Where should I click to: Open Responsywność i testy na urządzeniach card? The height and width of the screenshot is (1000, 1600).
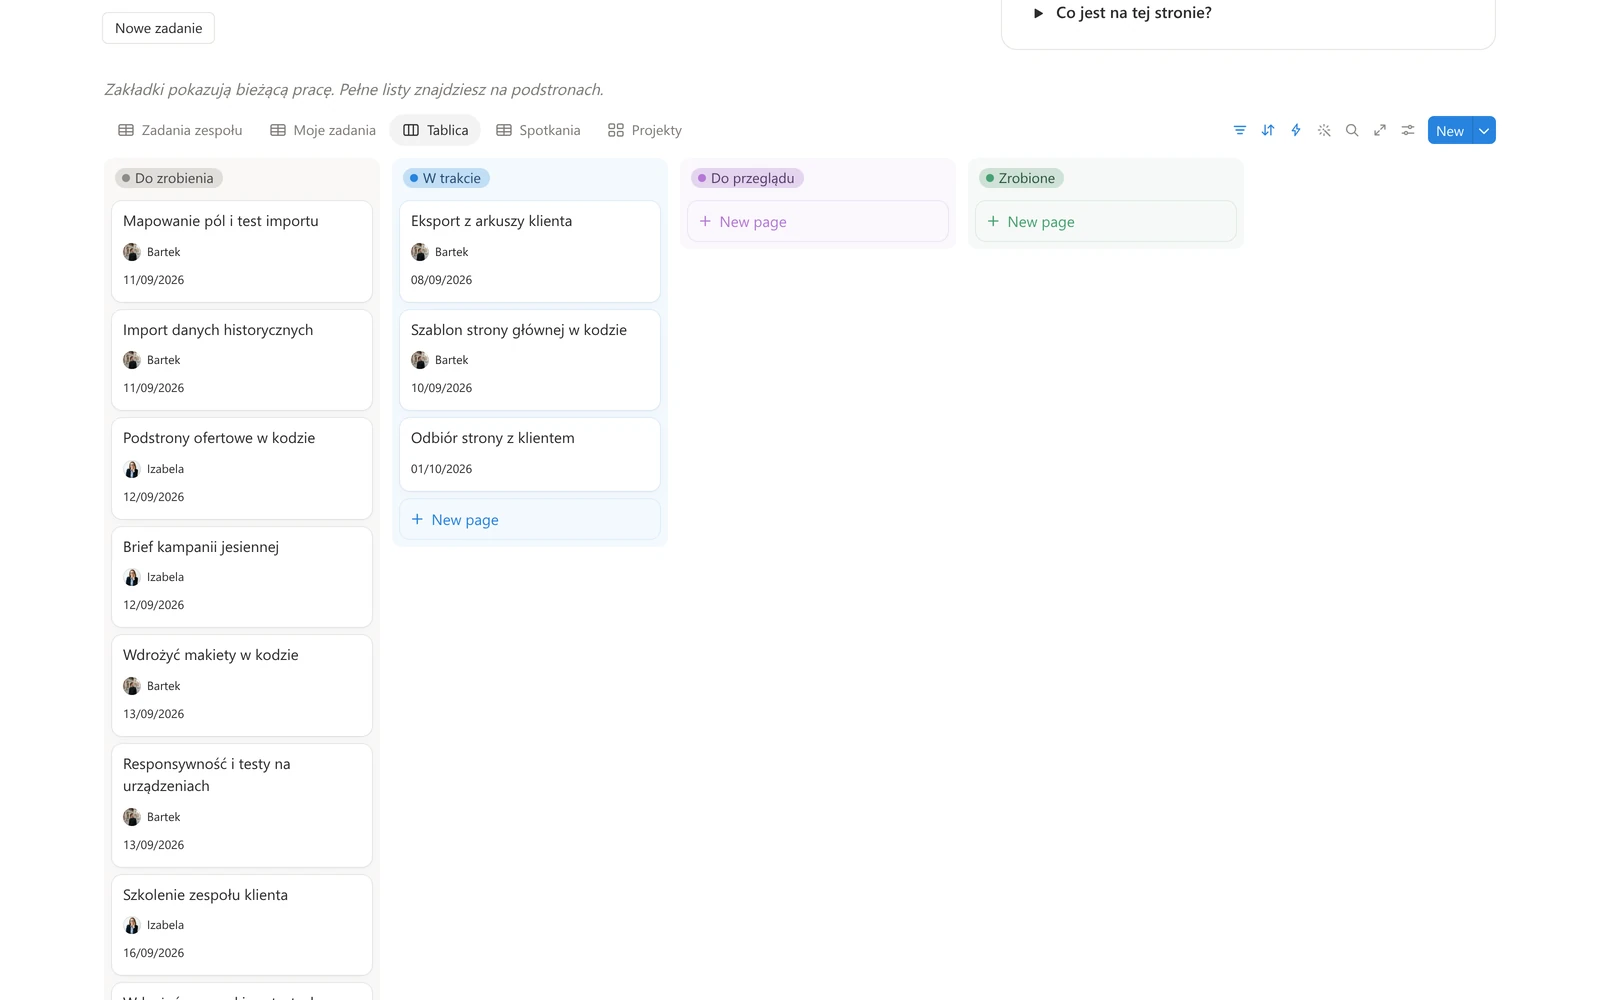(x=241, y=805)
